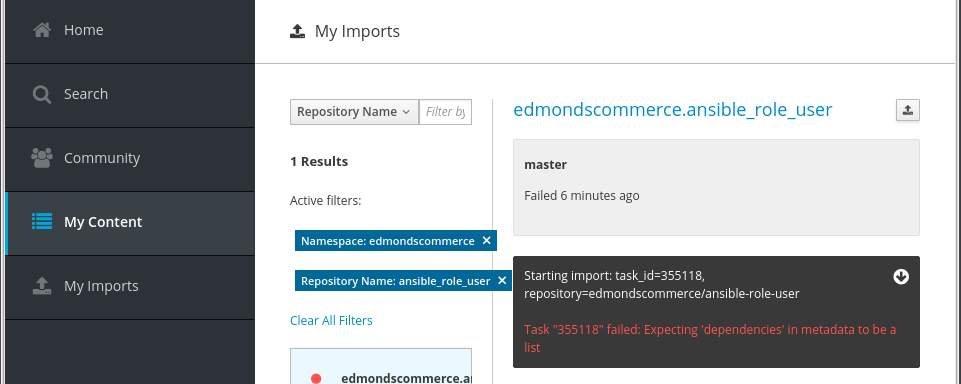This screenshot has height=384, width=961.
Task: Click the Community people icon in sidebar
Action: coord(42,158)
